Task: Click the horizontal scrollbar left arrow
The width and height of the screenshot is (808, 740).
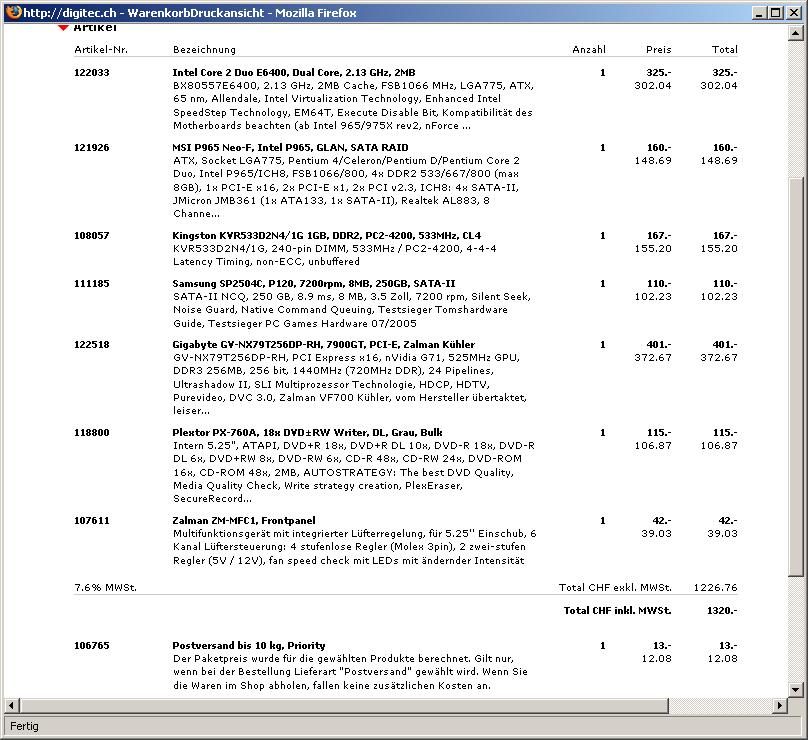Action: (11, 706)
